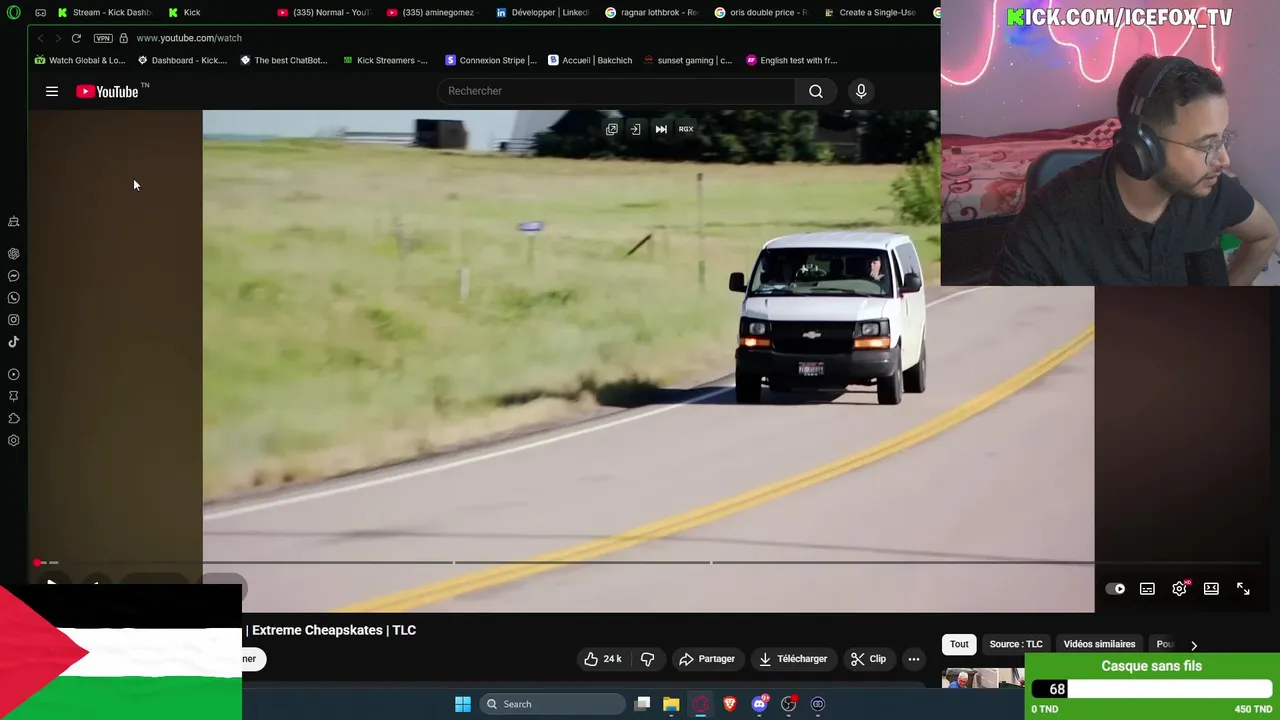Switch to the Kick browser tab
This screenshot has width=1280, height=720.
185,12
